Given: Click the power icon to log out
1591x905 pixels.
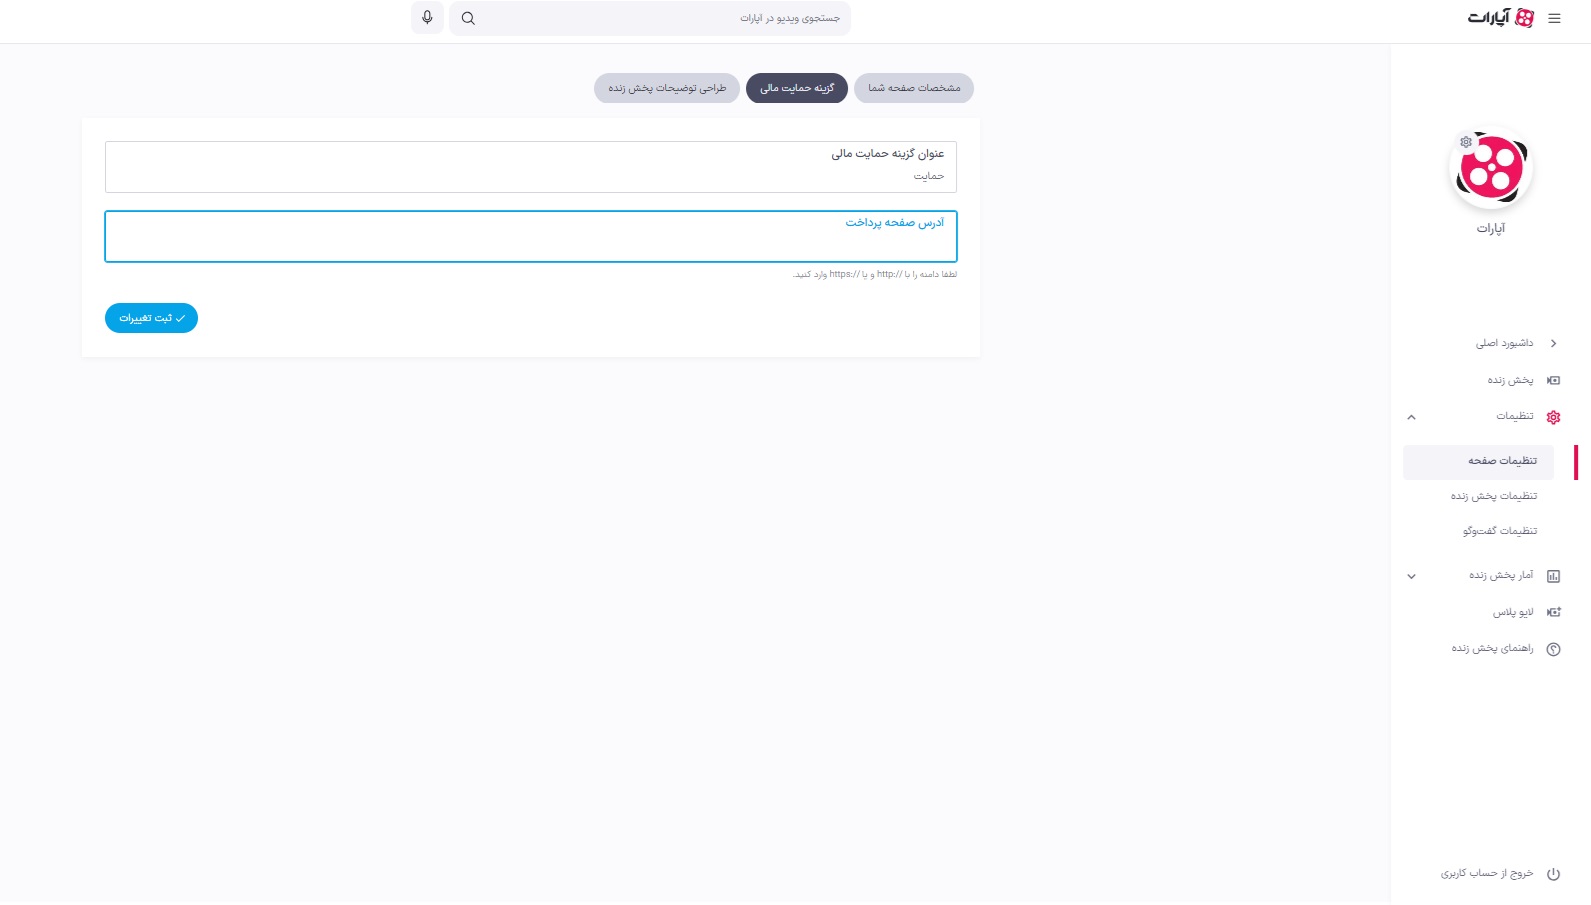Looking at the screenshot, I should [1553, 874].
